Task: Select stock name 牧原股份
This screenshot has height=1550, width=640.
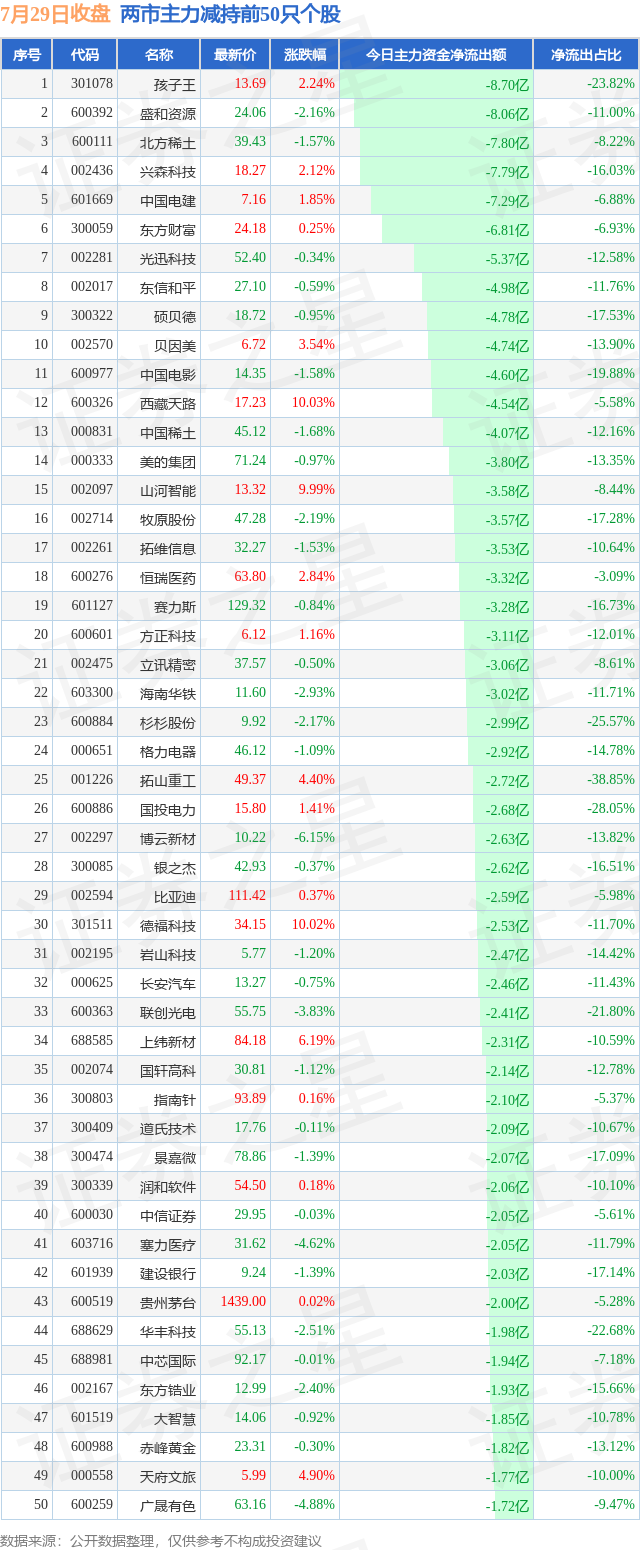Action: pos(168,519)
